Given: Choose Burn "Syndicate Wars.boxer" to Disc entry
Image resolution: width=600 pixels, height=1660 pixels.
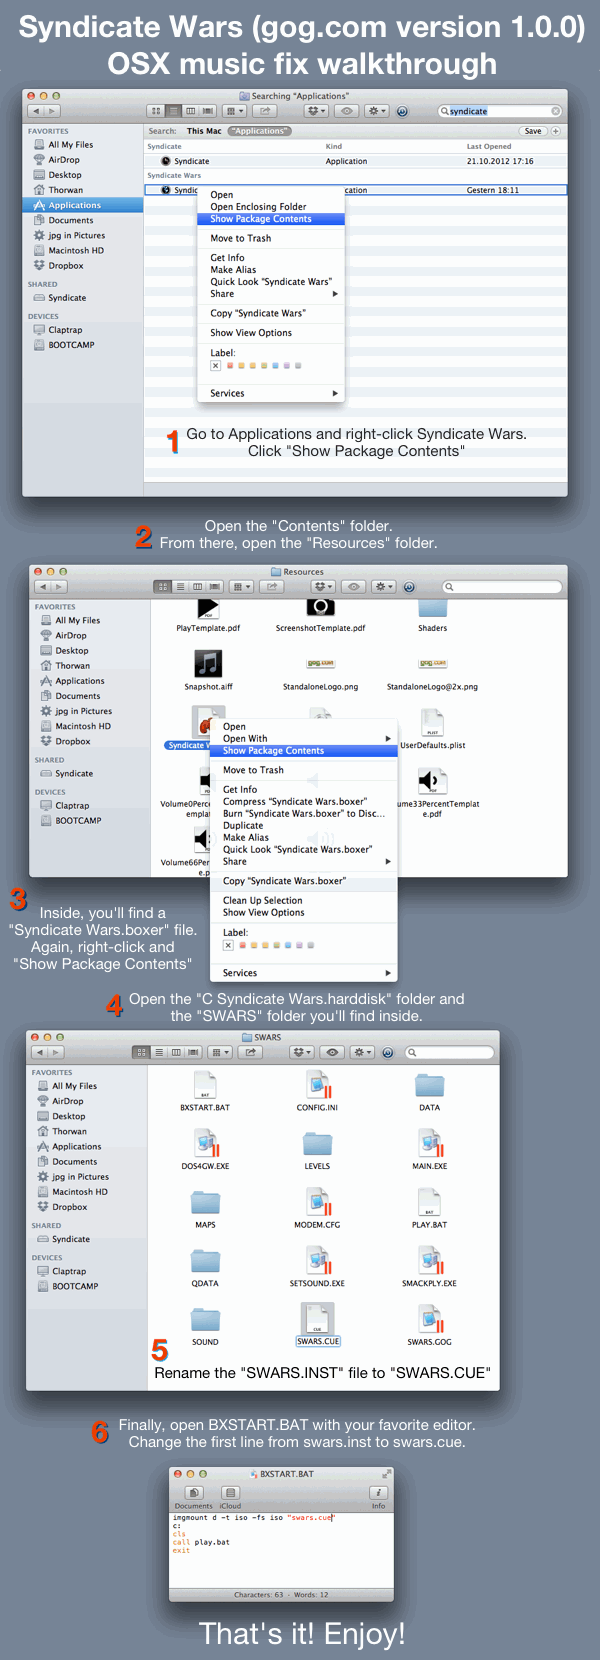Looking at the screenshot, I should pos(304,814).
